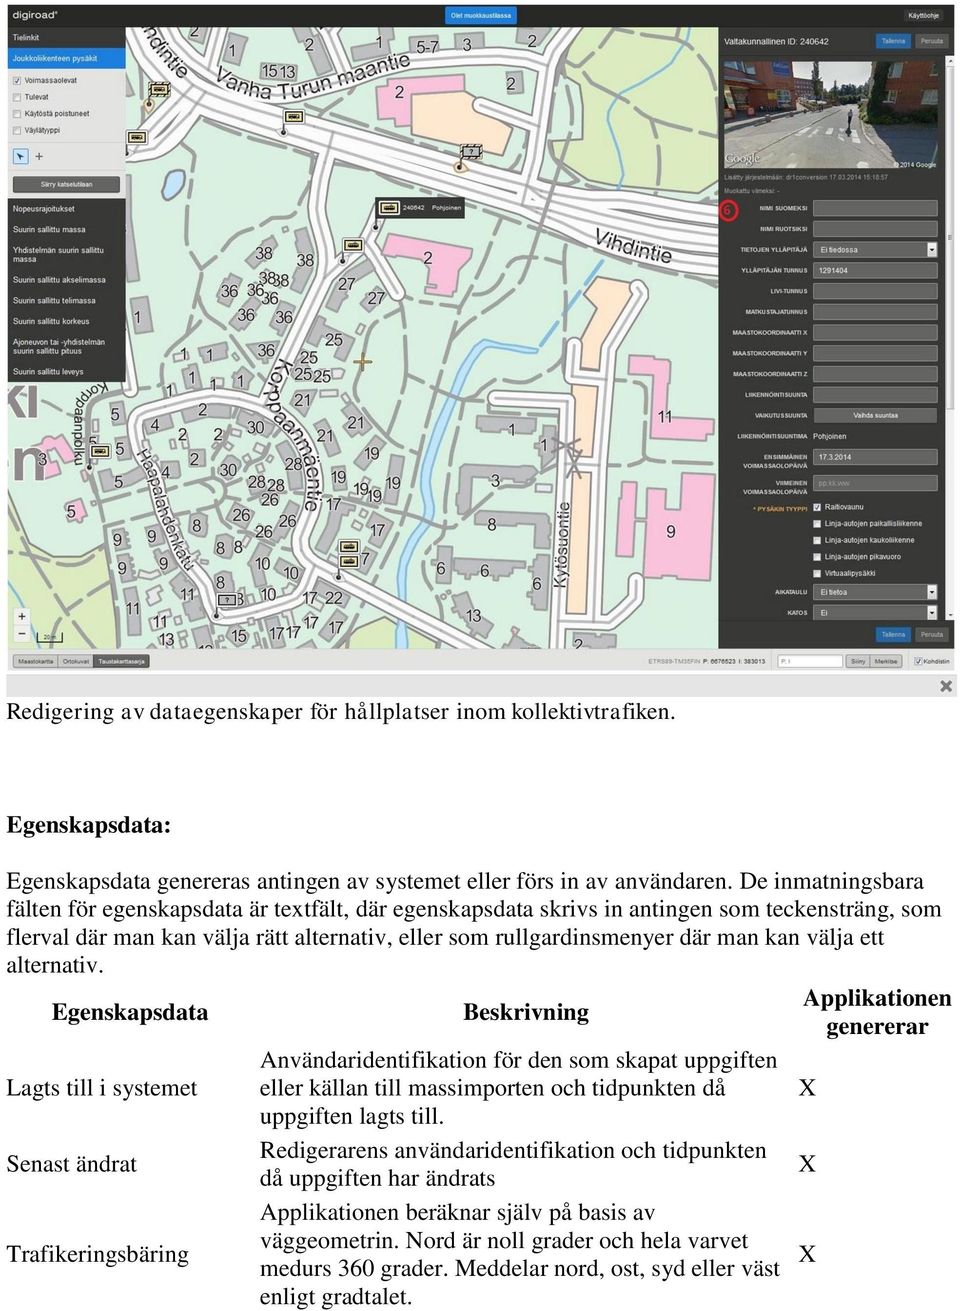Open the Aikataulu dropdown
The width and height of the screenshot is (960, 1311).
[x=876, y=592]
